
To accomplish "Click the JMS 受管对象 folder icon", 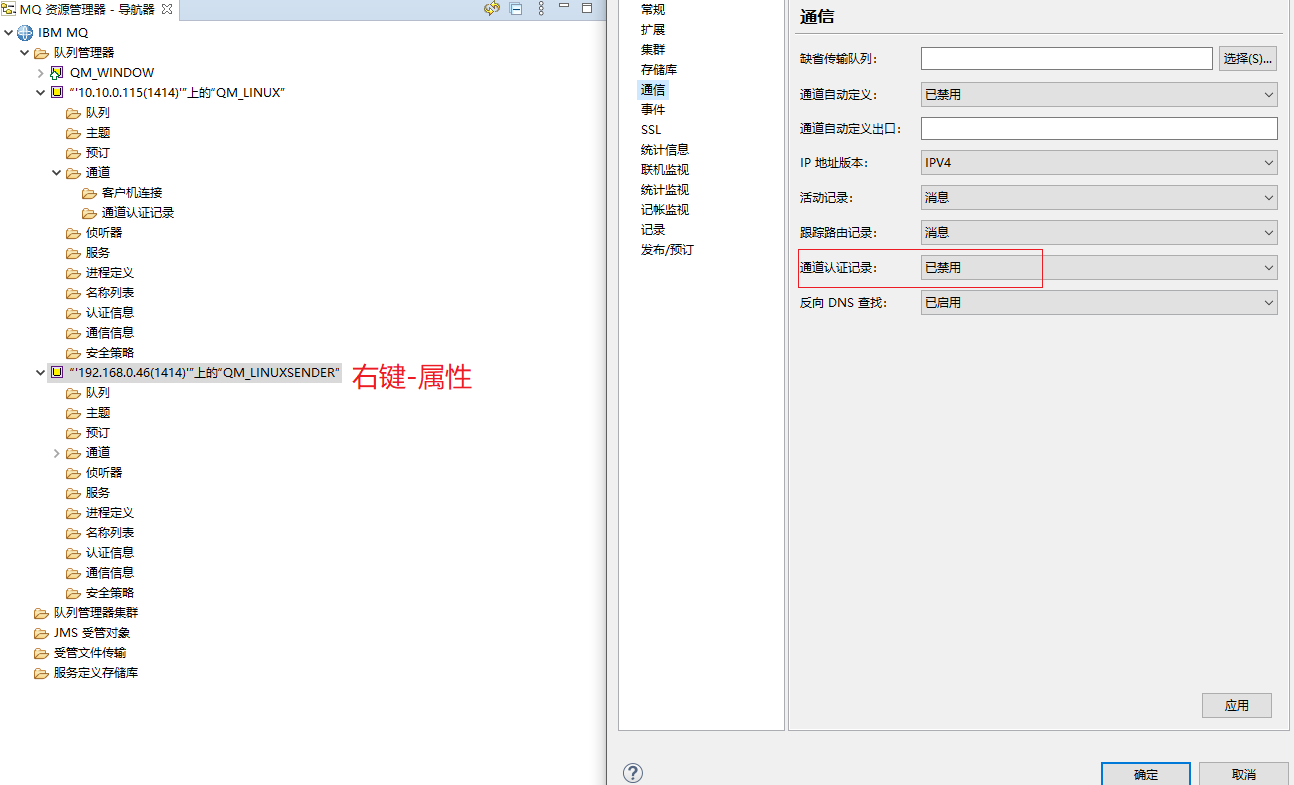I will point(41,632).
